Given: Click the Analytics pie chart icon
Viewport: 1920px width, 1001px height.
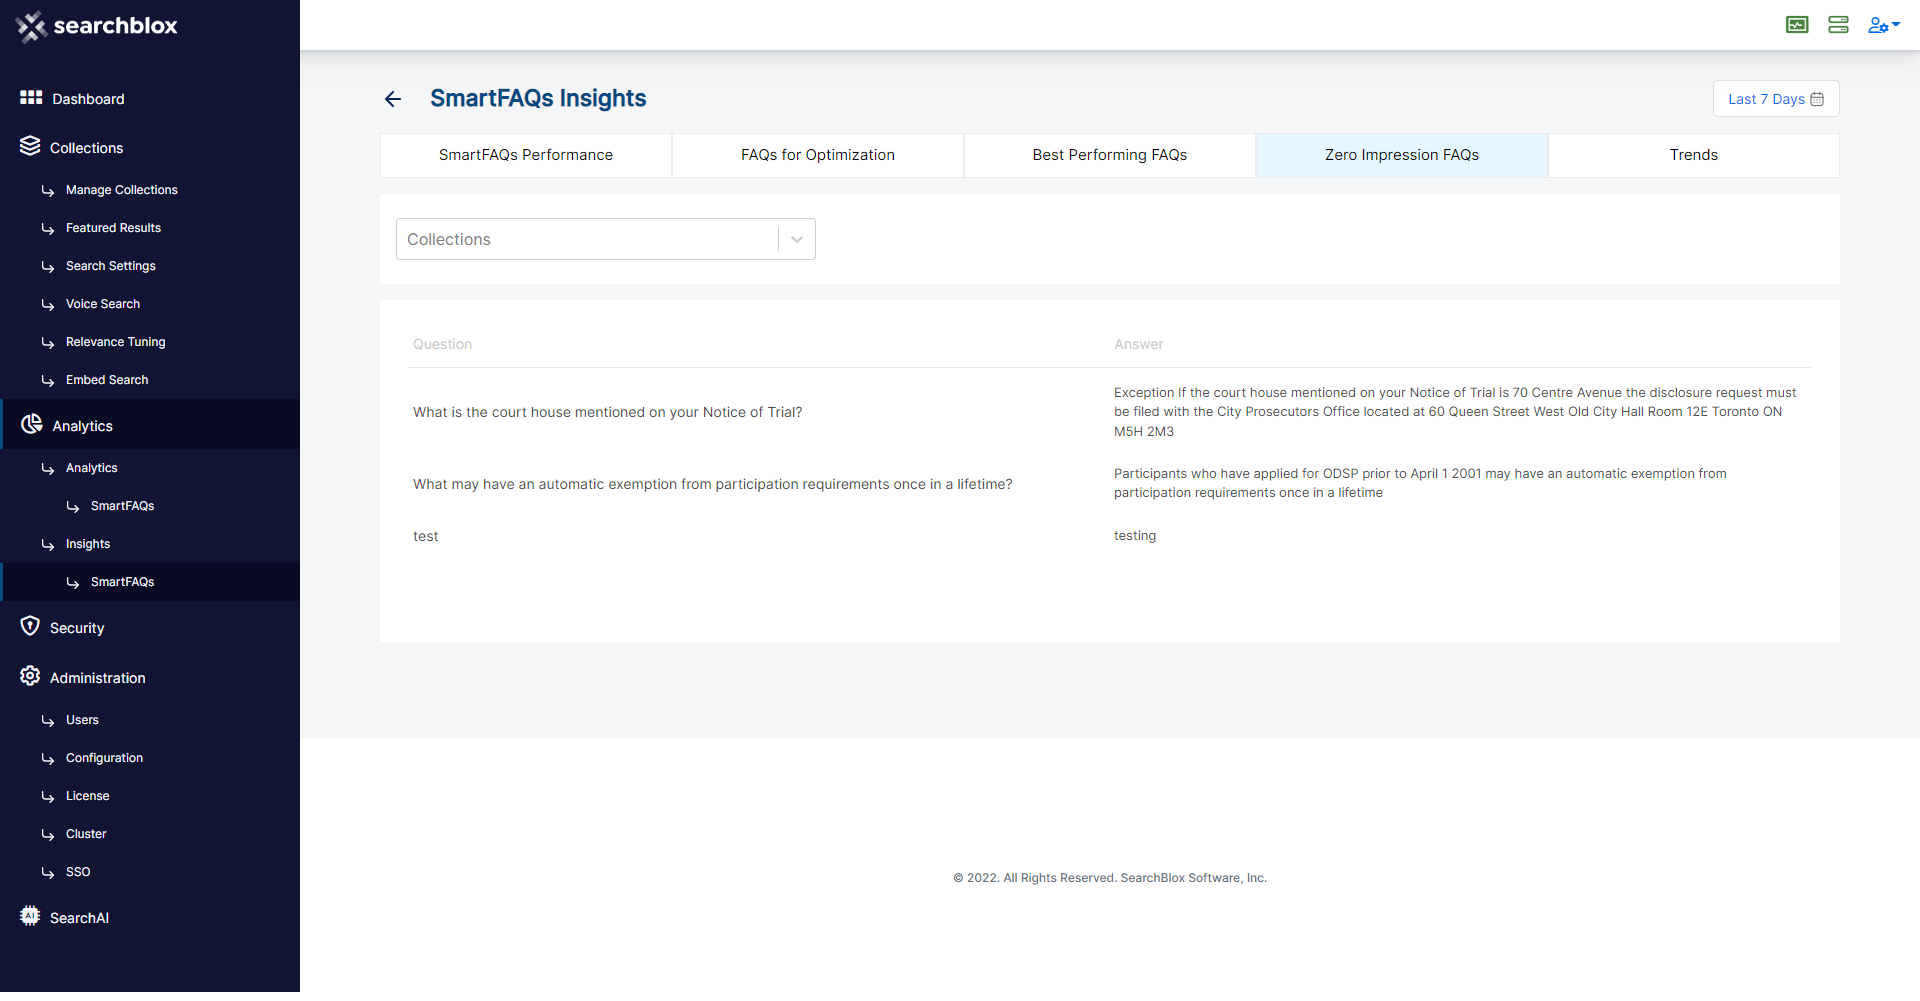Looking at the screenshot, I should click(32, 424).
